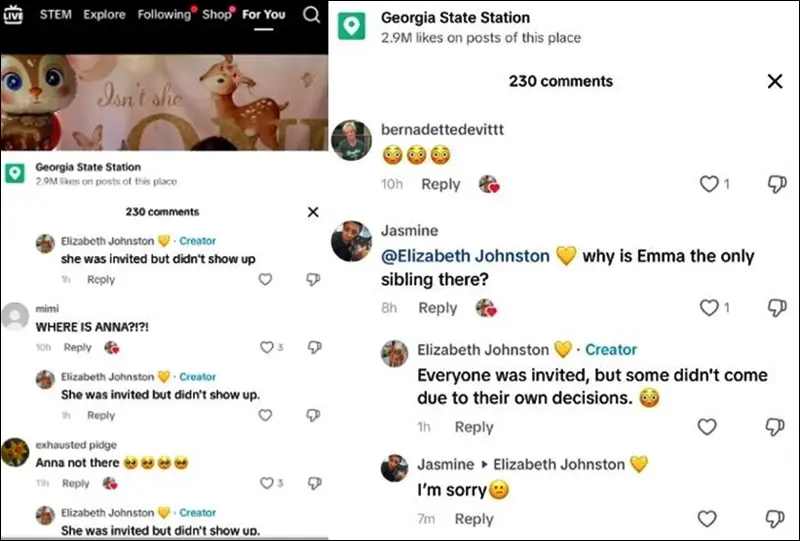
Task: Open bernadettedevittt's profile picture
Action: click(351, 140)
